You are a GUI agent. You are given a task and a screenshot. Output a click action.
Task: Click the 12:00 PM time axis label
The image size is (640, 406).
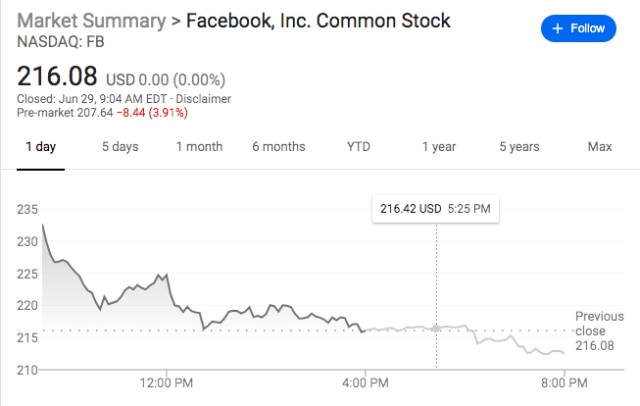(x=166, y=381)
